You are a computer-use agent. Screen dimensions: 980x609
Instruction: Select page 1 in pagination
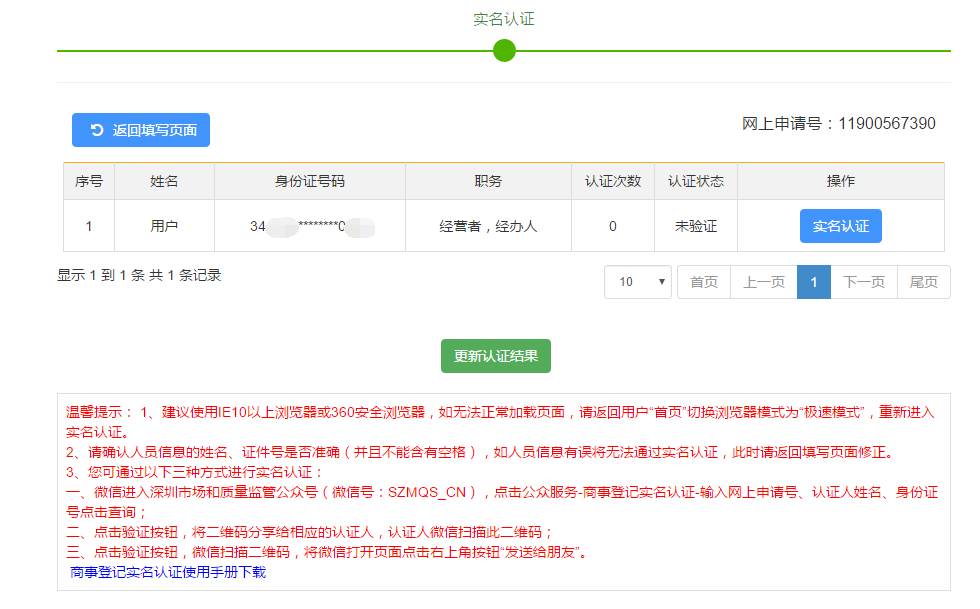point(814,282)
